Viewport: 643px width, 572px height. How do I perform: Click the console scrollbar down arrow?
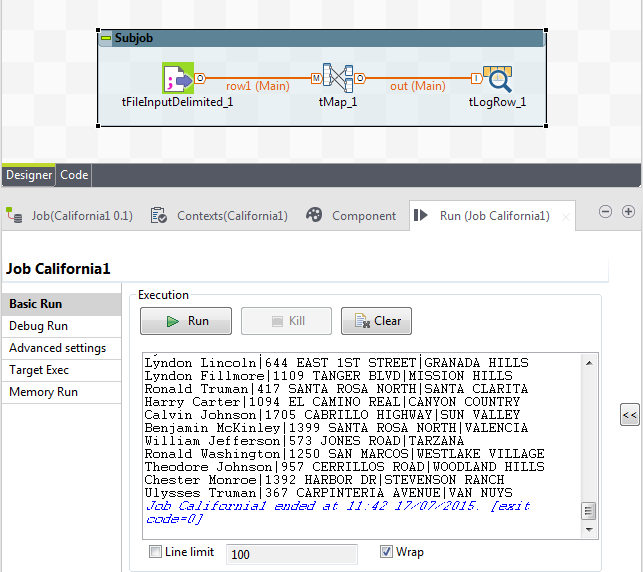tap(589, 530)
